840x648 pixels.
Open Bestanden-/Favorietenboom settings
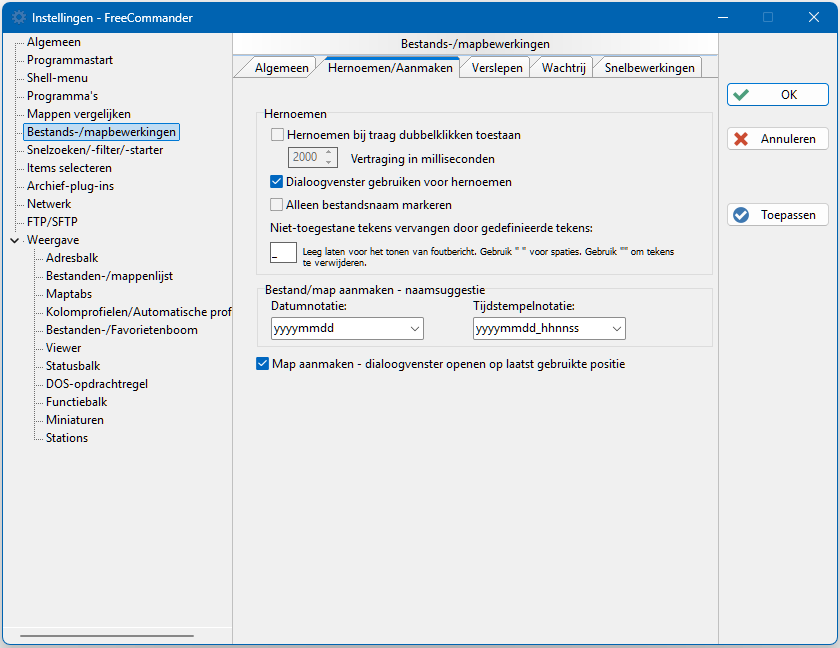pos(122,330)
